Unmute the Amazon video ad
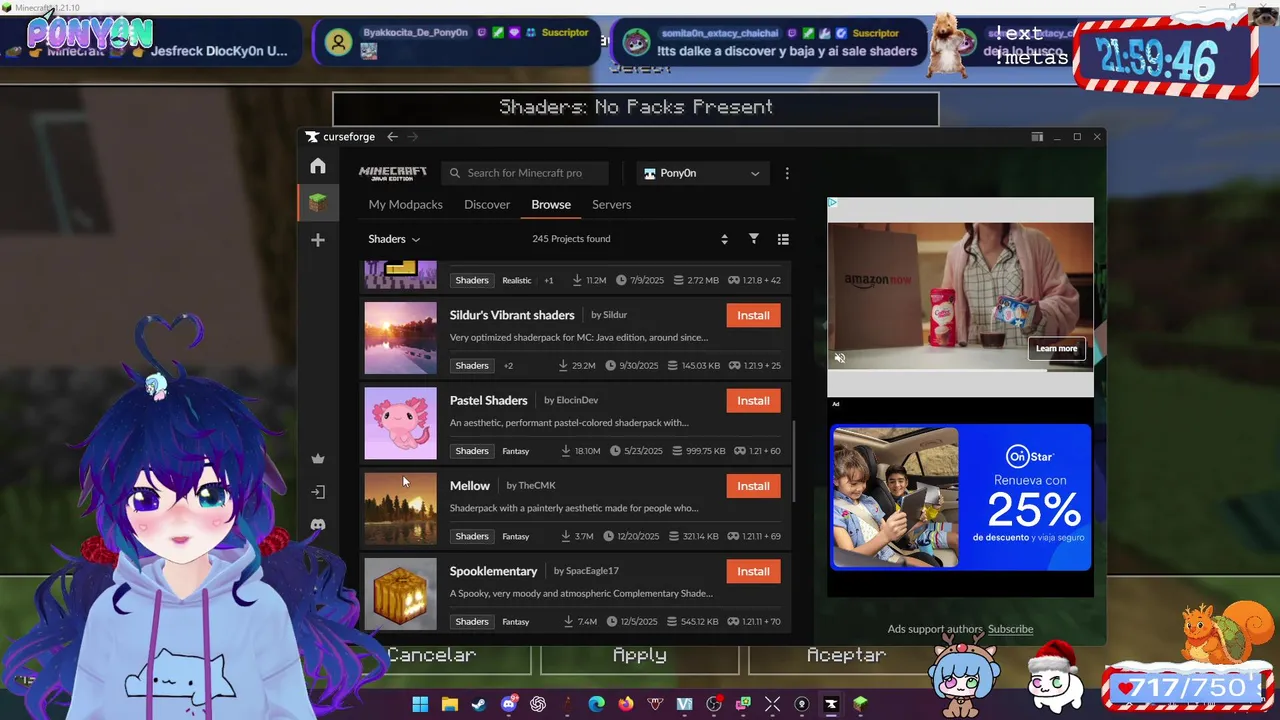Image resolution: width=1280 pixels, height=720 pixels. click(x=840, y=358)
